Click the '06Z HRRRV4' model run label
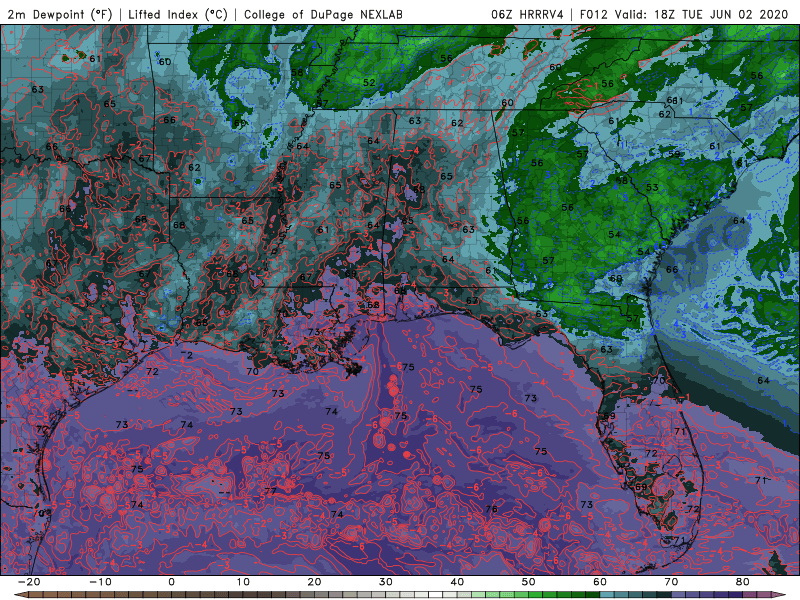 click(528, 14)
